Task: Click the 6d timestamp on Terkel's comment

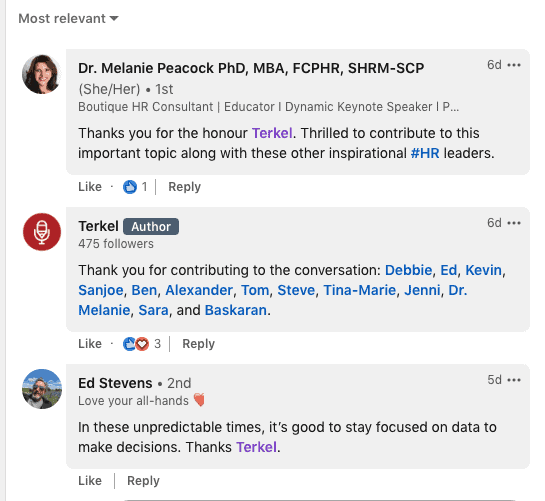Action: 494,223
